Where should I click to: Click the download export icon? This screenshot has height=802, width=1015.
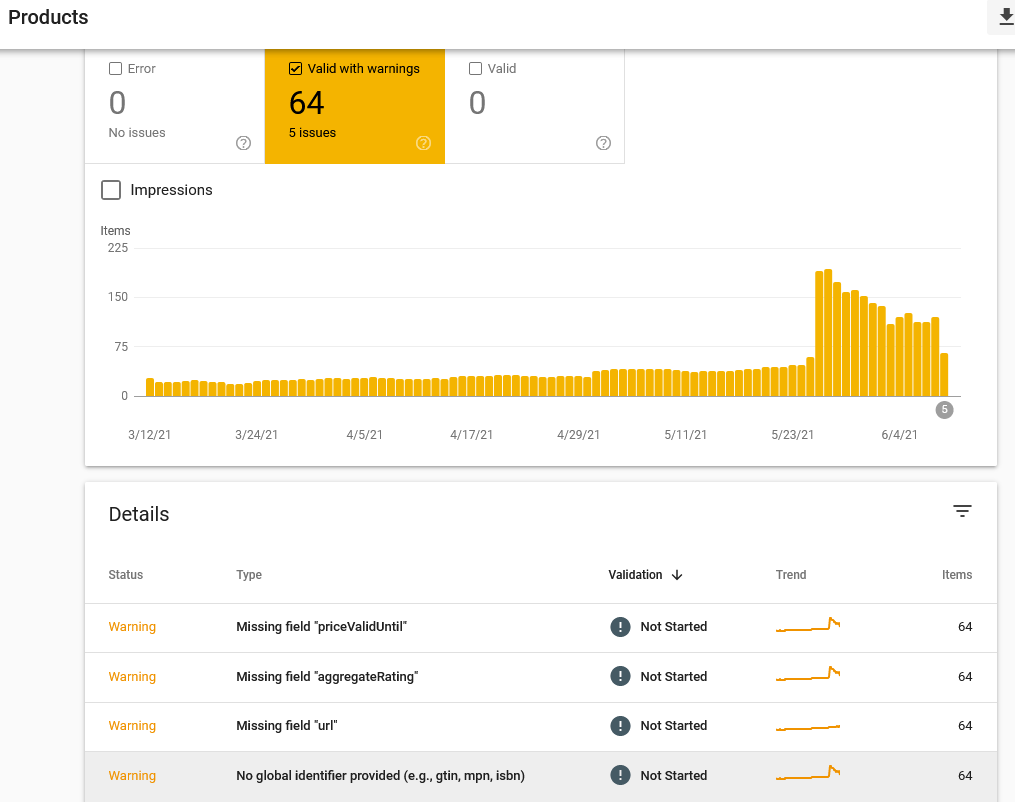(1005, 17)
